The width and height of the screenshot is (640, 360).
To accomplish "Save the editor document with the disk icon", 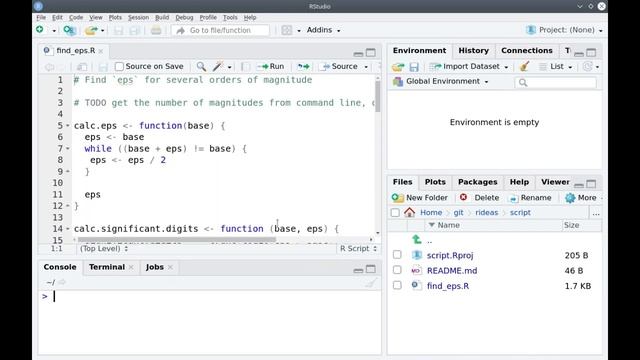I will [103, 67].
